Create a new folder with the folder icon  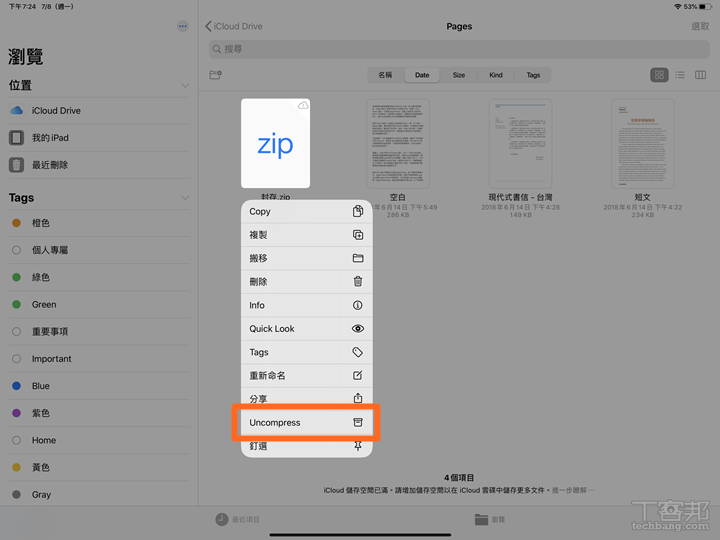(x=215, y=75)
